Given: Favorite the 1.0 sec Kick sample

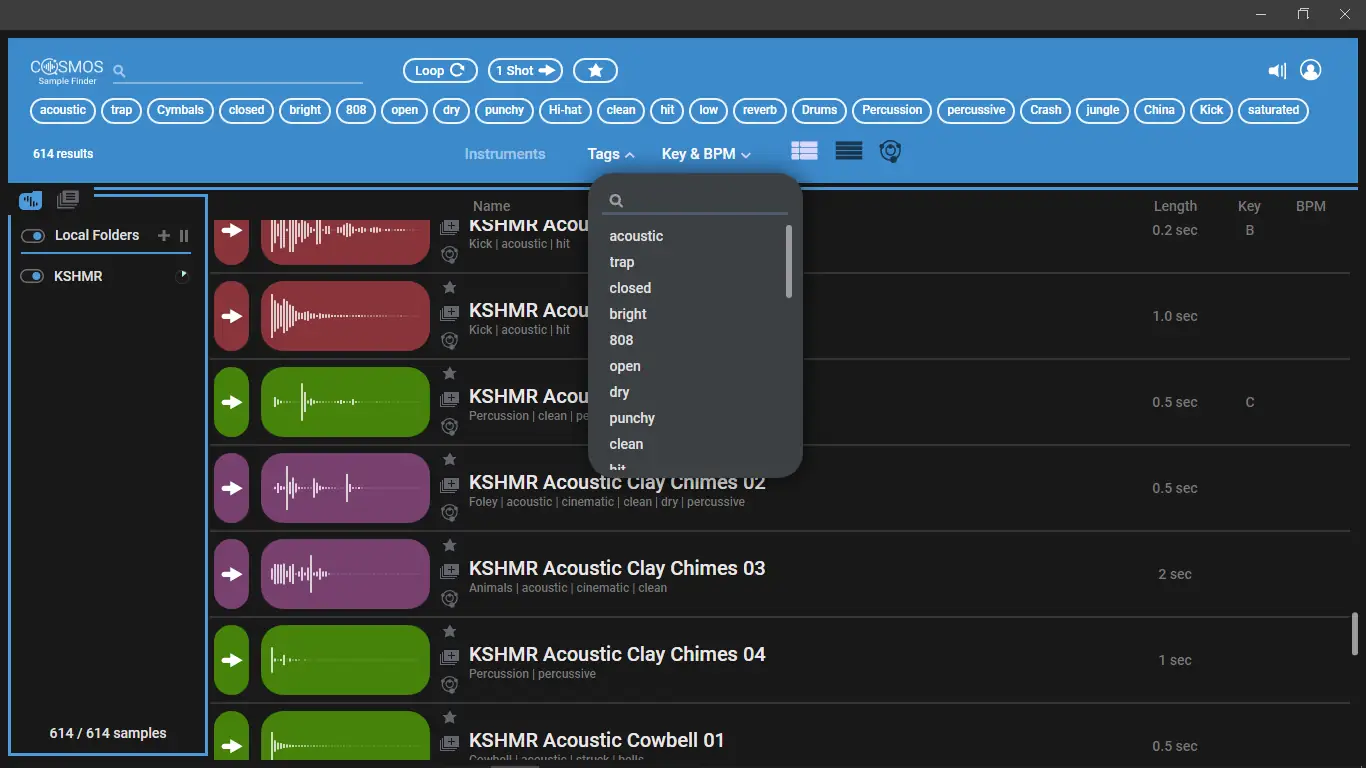Looking at the screenshot, I should point(450,288).
